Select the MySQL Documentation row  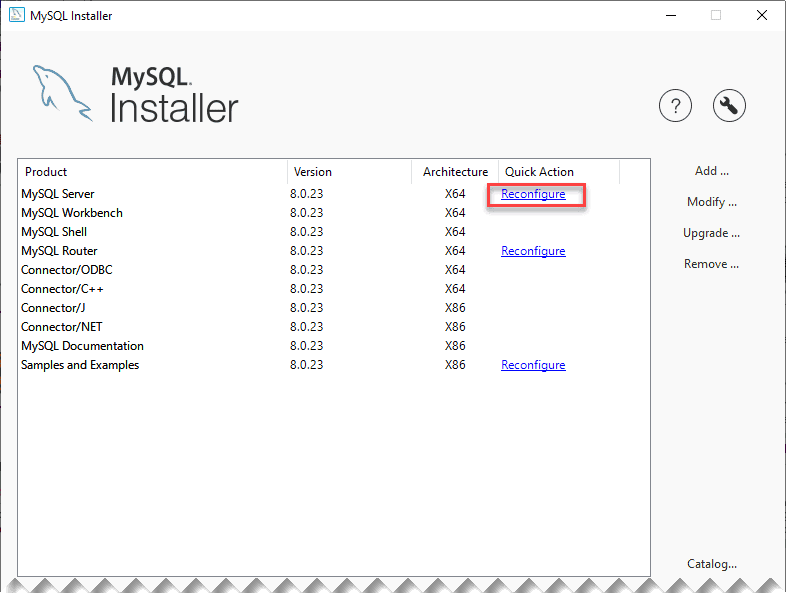[x=334, y=346]
